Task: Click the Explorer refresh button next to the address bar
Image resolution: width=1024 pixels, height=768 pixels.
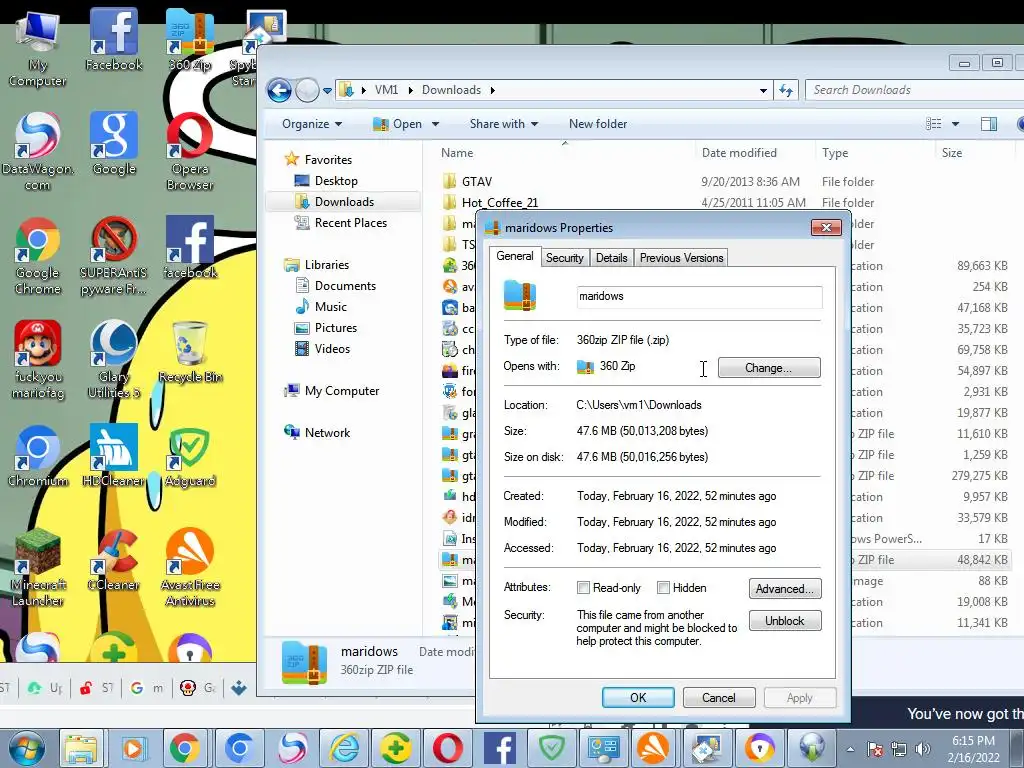Action: coord(786,90)
